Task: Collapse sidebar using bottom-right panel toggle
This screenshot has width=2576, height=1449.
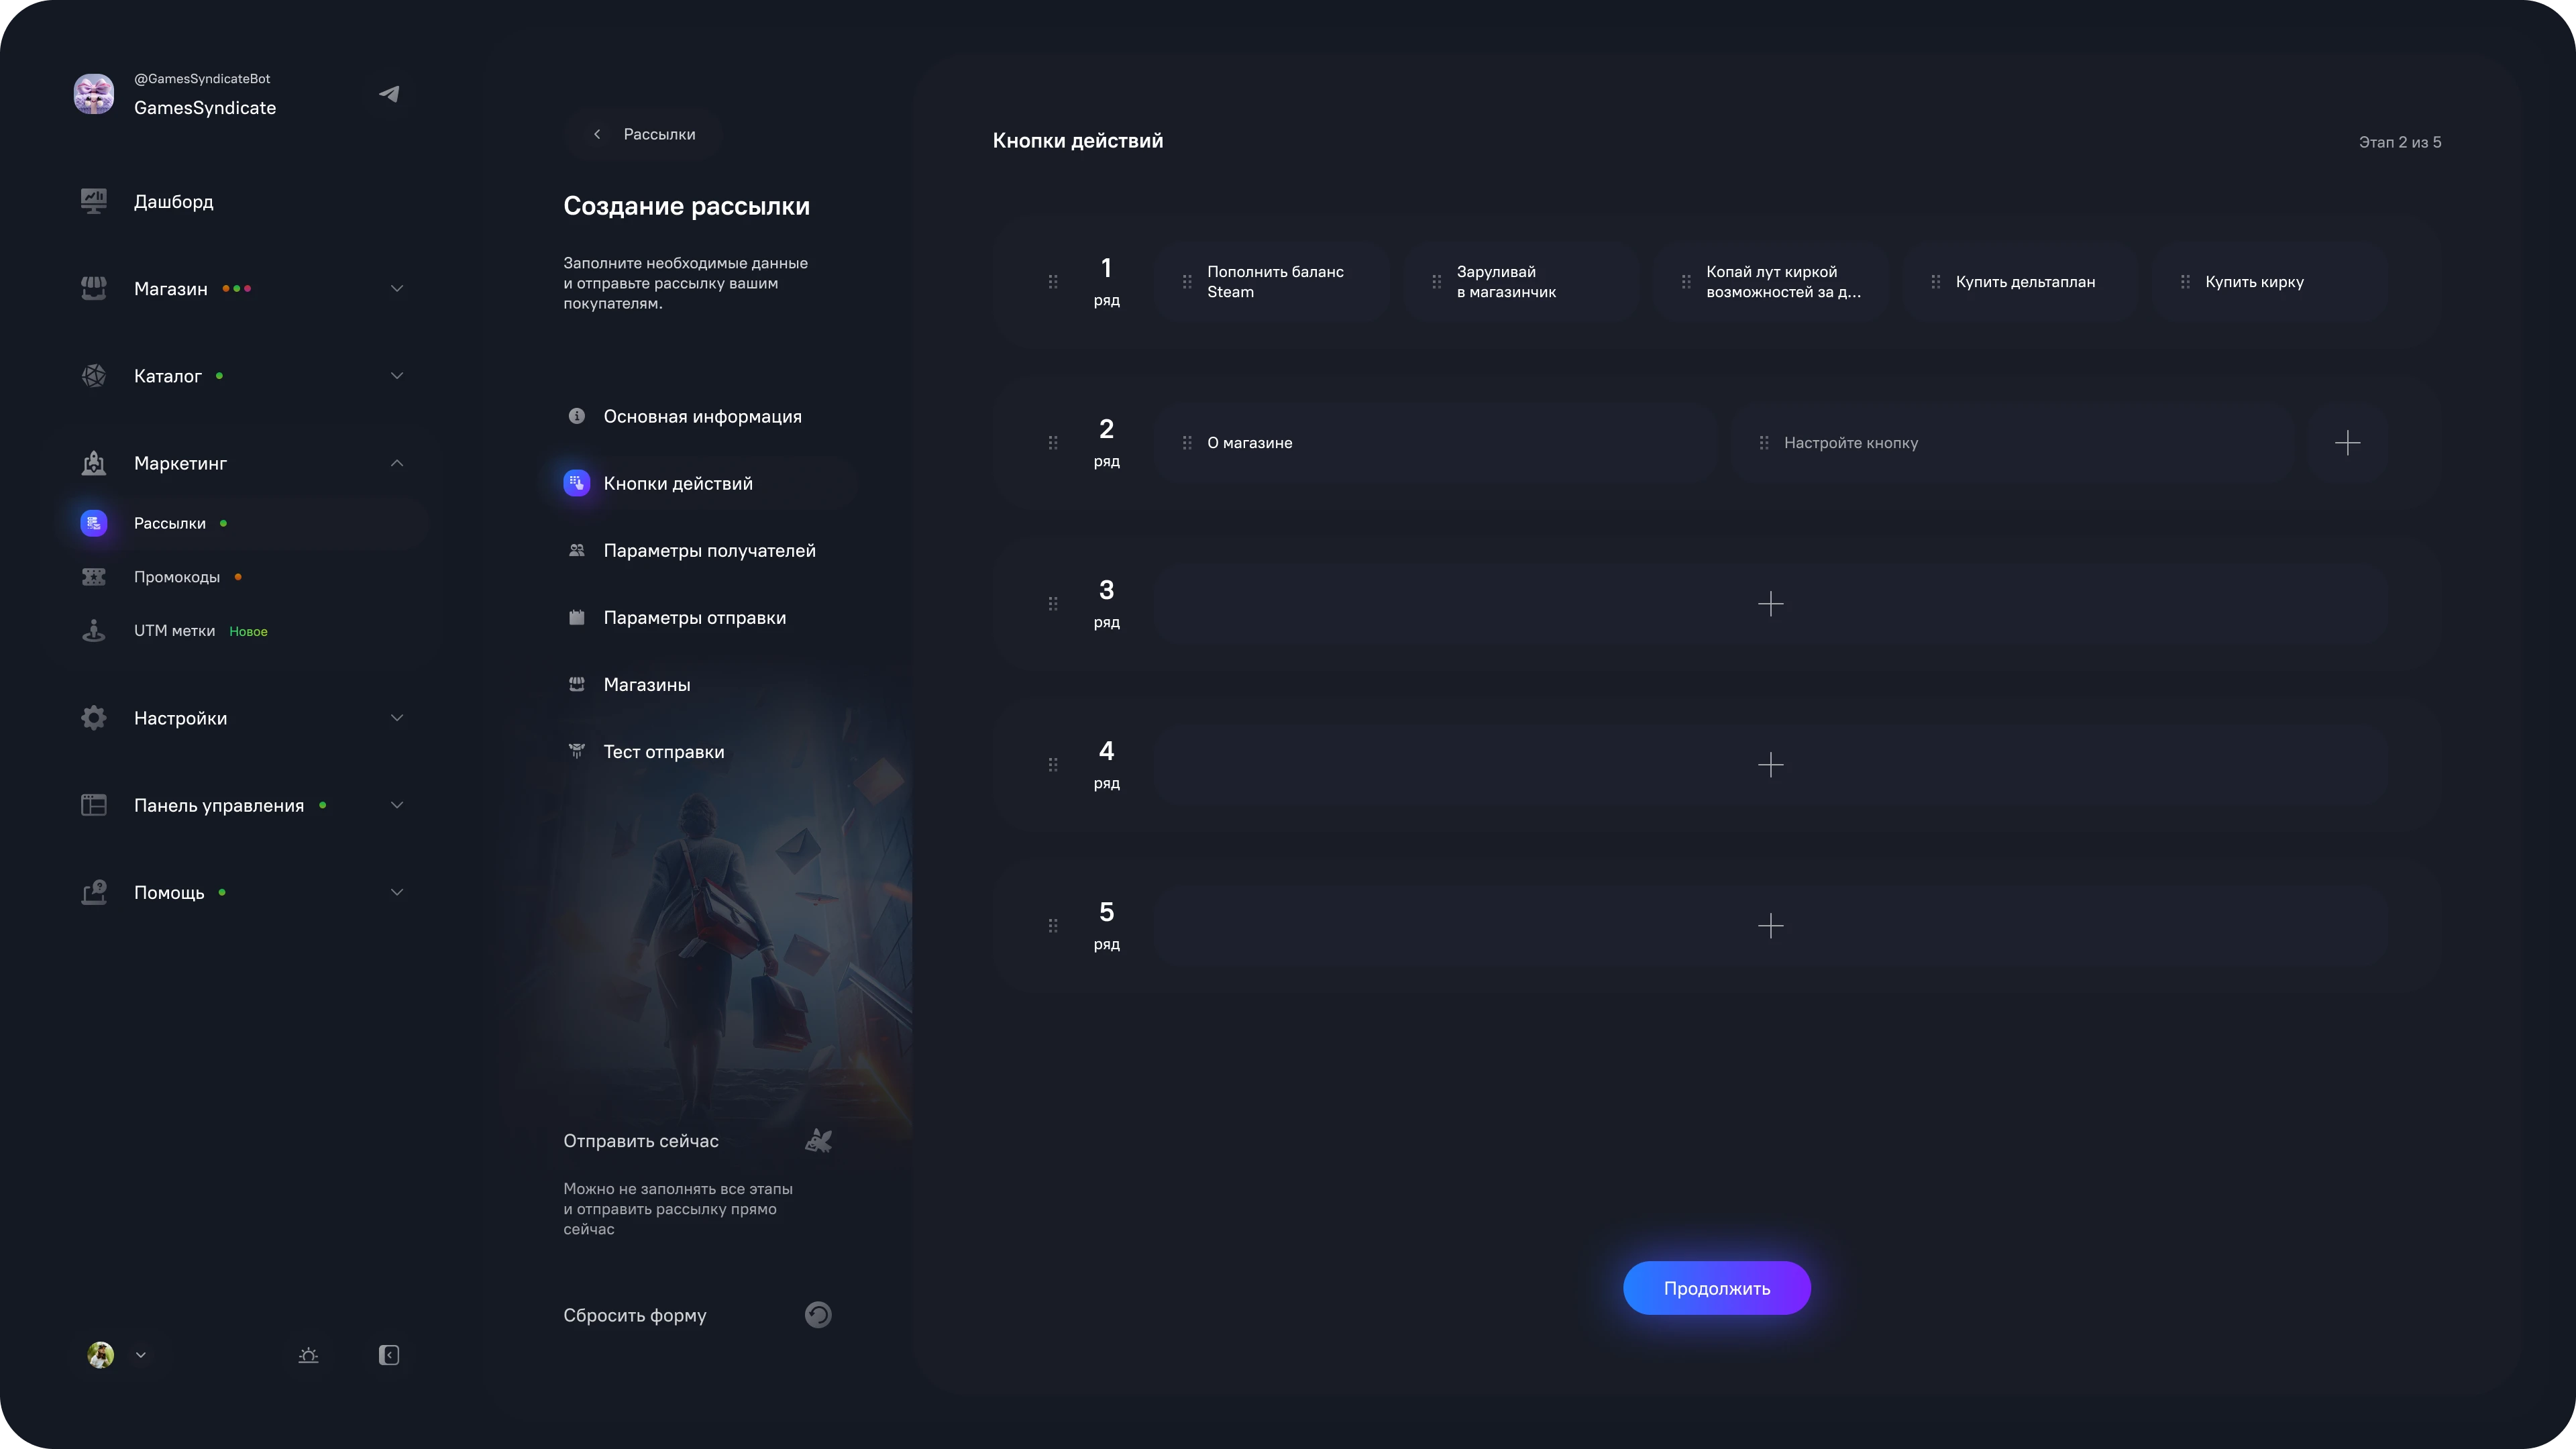Action: pos(389,1355)
